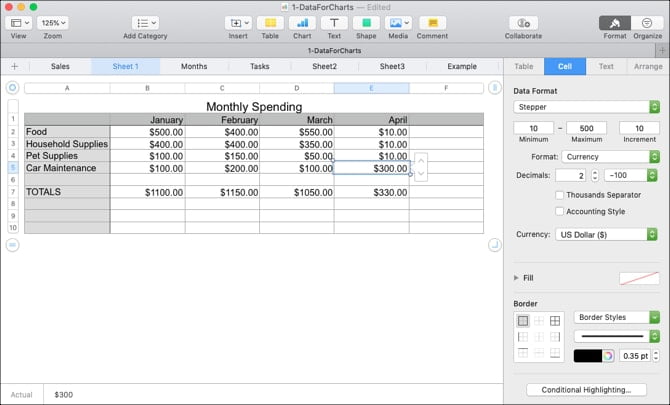Open the Organize sidebar icon
This screenshot has width=670, height=405.
click(x=647, y=22)
